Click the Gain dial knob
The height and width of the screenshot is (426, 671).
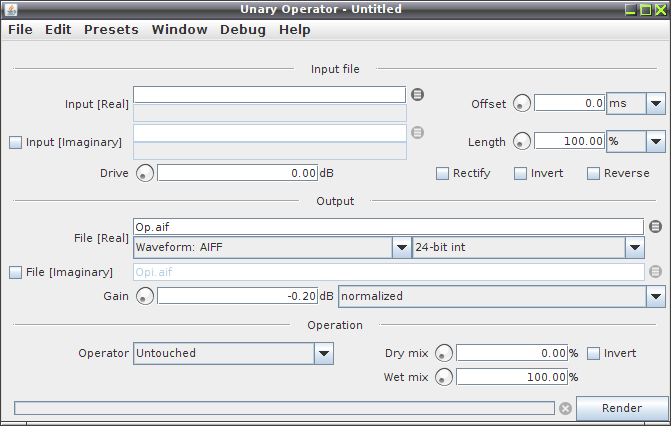145,296
